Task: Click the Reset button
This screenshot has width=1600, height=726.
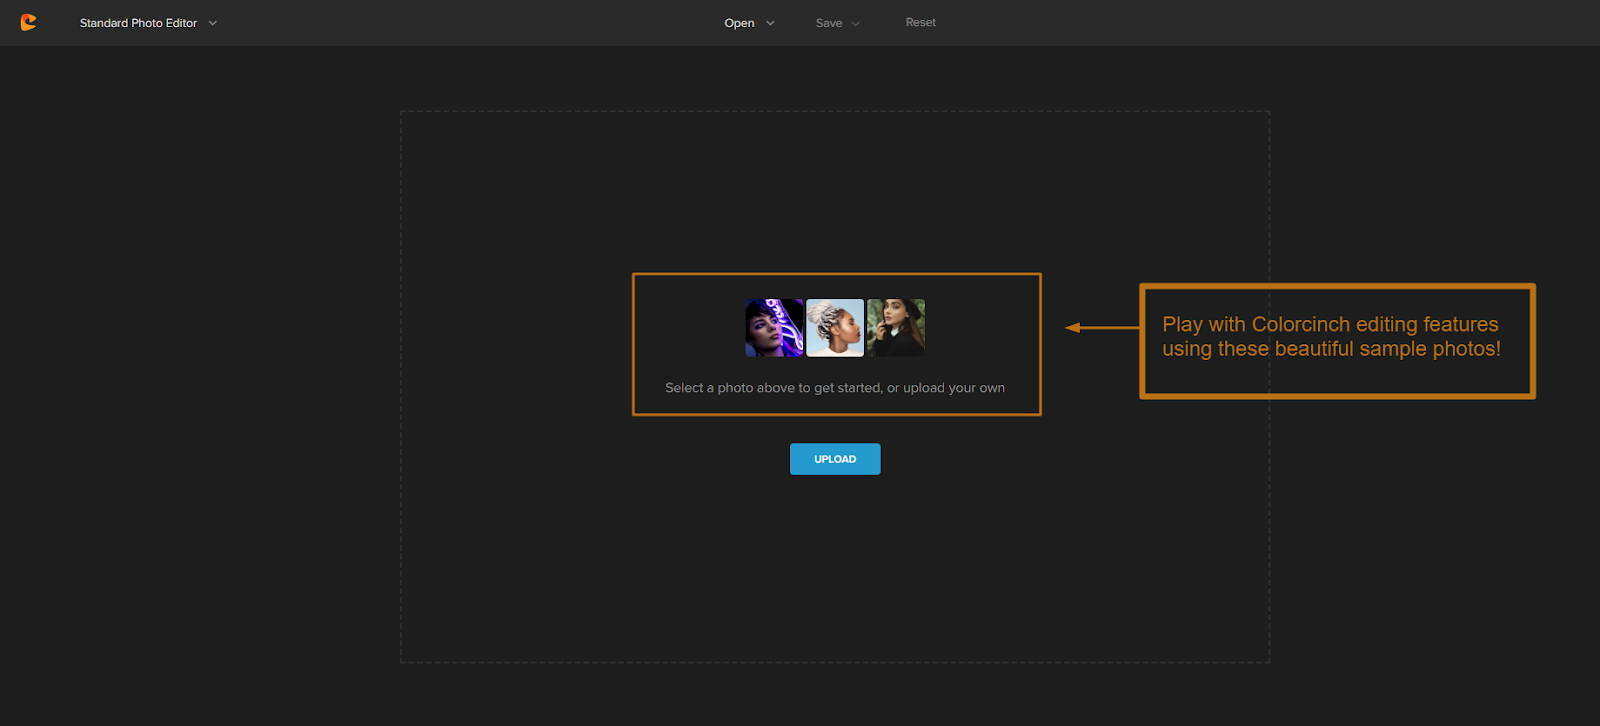Action: 920,22
